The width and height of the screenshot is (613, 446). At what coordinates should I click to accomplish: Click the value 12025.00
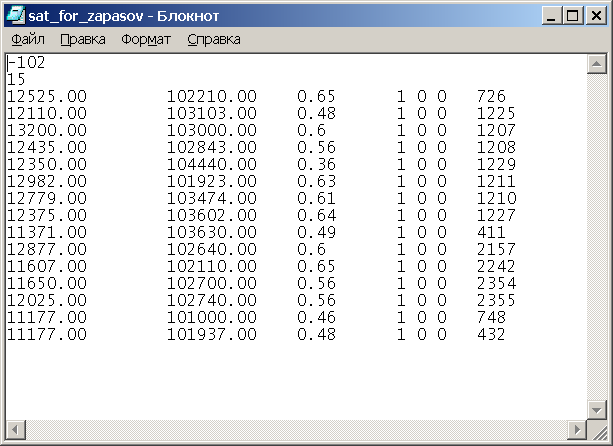pyautogui.click(x=47, y=301)
